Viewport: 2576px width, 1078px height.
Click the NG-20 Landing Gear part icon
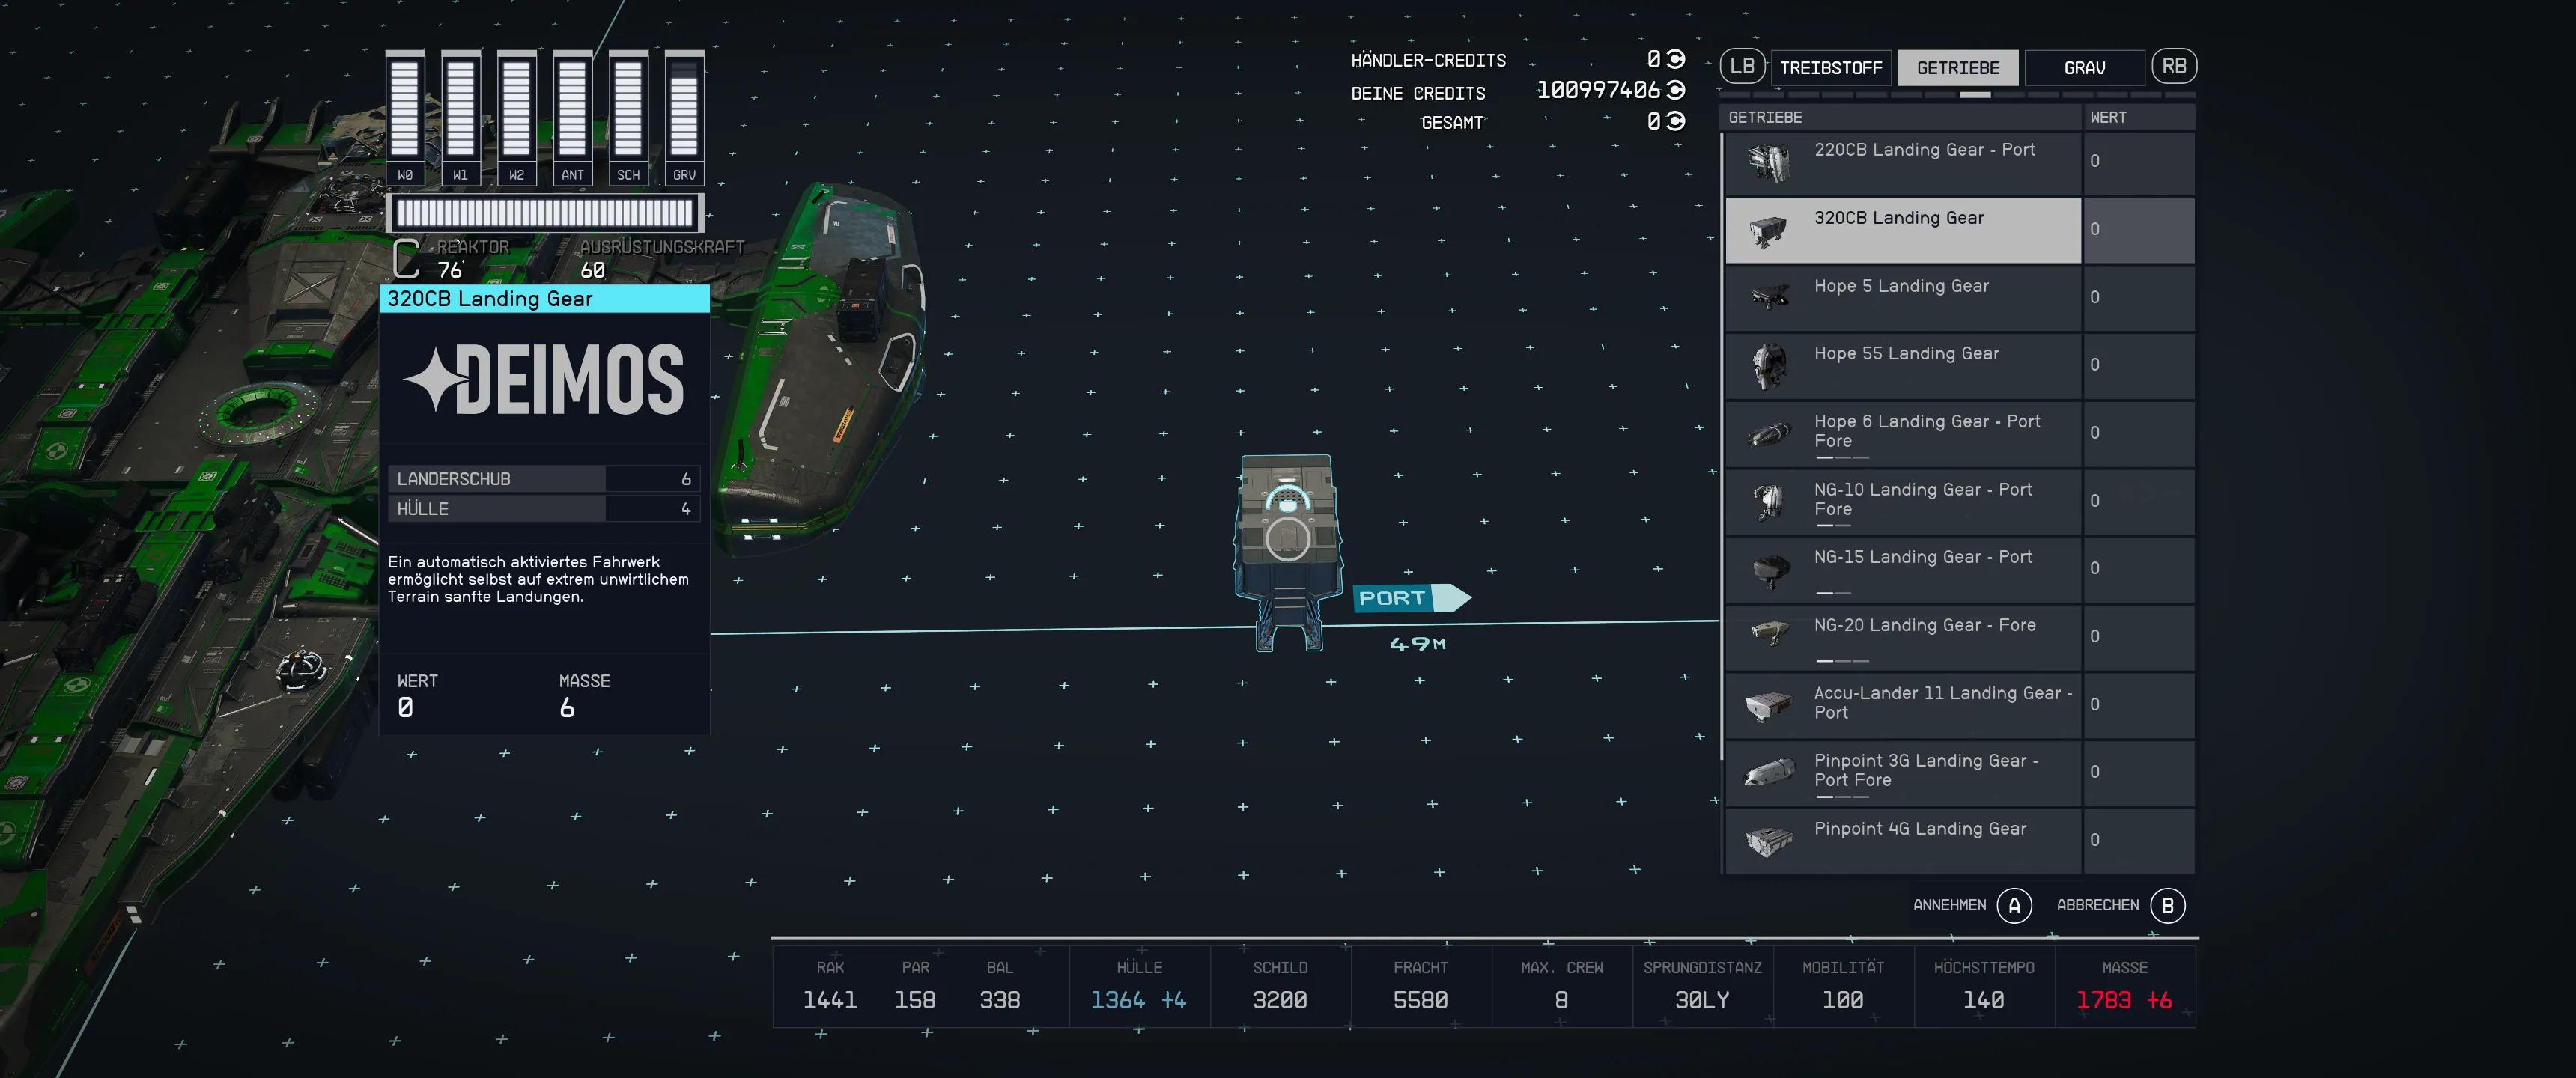[x=1769, y=634]
